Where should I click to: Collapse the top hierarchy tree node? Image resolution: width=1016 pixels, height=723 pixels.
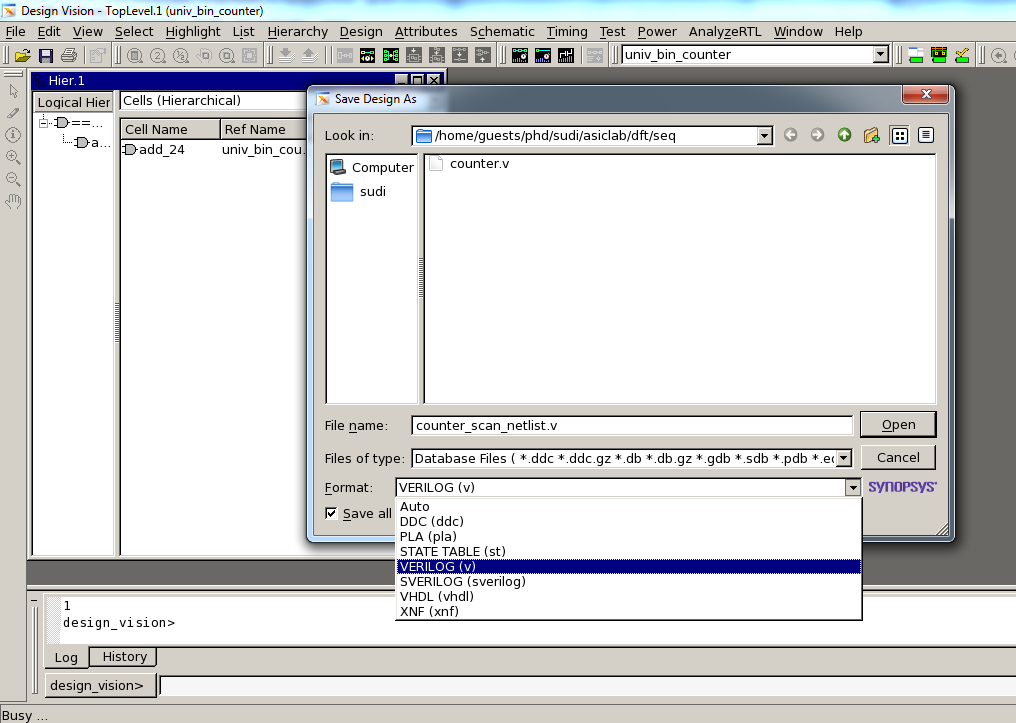click(x=43, y=122)
